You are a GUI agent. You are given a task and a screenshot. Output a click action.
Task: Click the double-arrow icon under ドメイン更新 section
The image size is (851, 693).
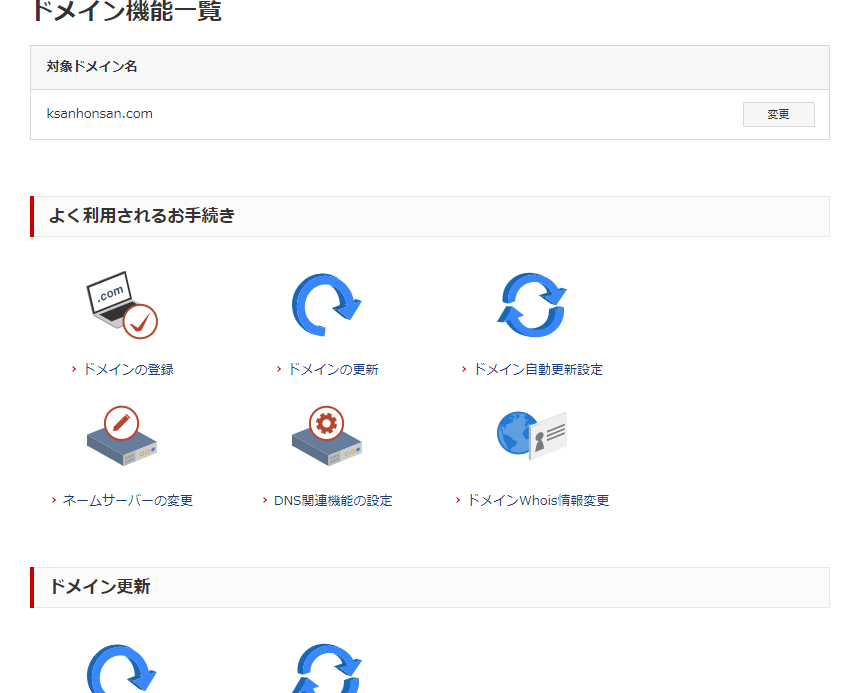(x=326, y=668)
